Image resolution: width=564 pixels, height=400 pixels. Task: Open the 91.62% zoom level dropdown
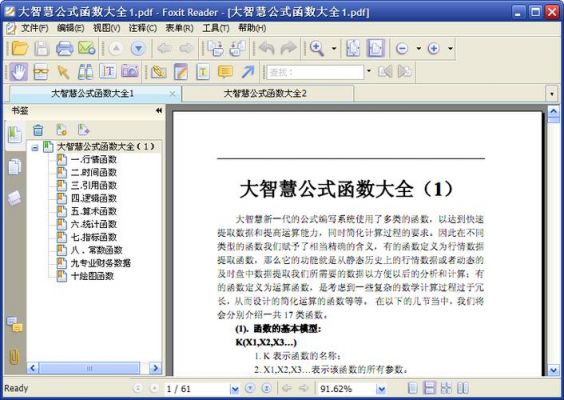(x=381, y=389)
